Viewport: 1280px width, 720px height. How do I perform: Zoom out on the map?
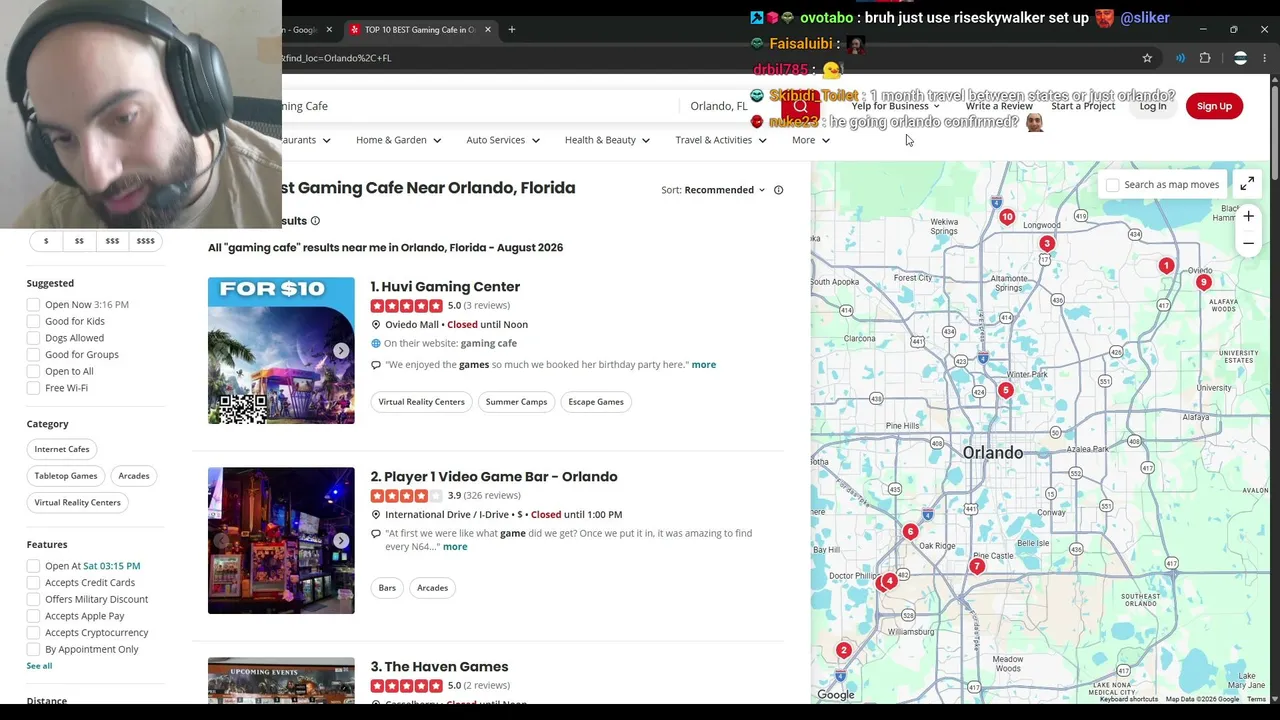pos(1248,243)
